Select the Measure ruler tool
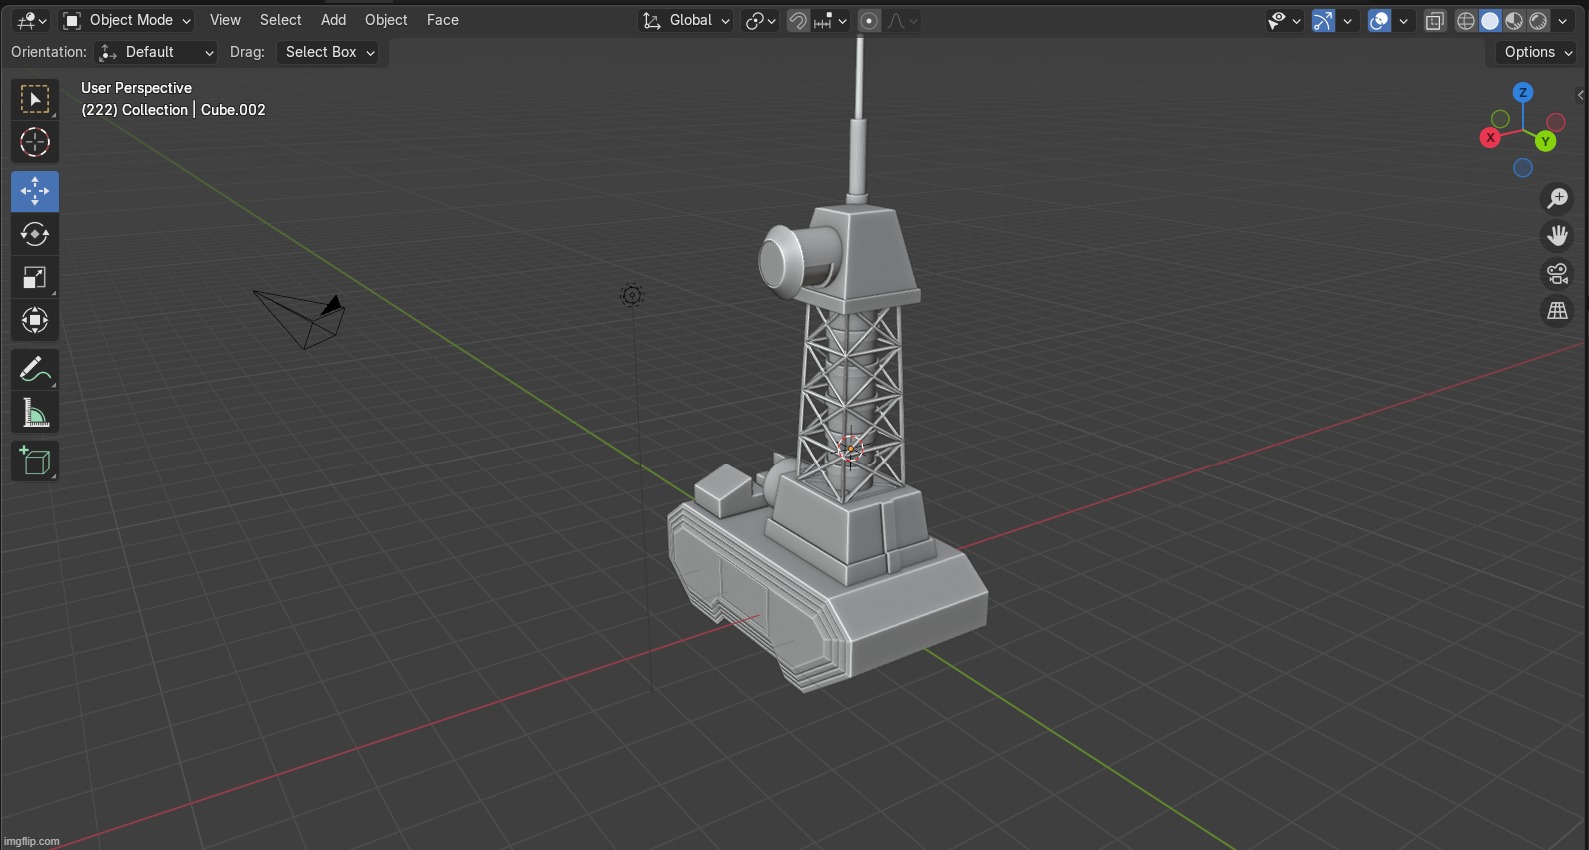 [35, 413]
